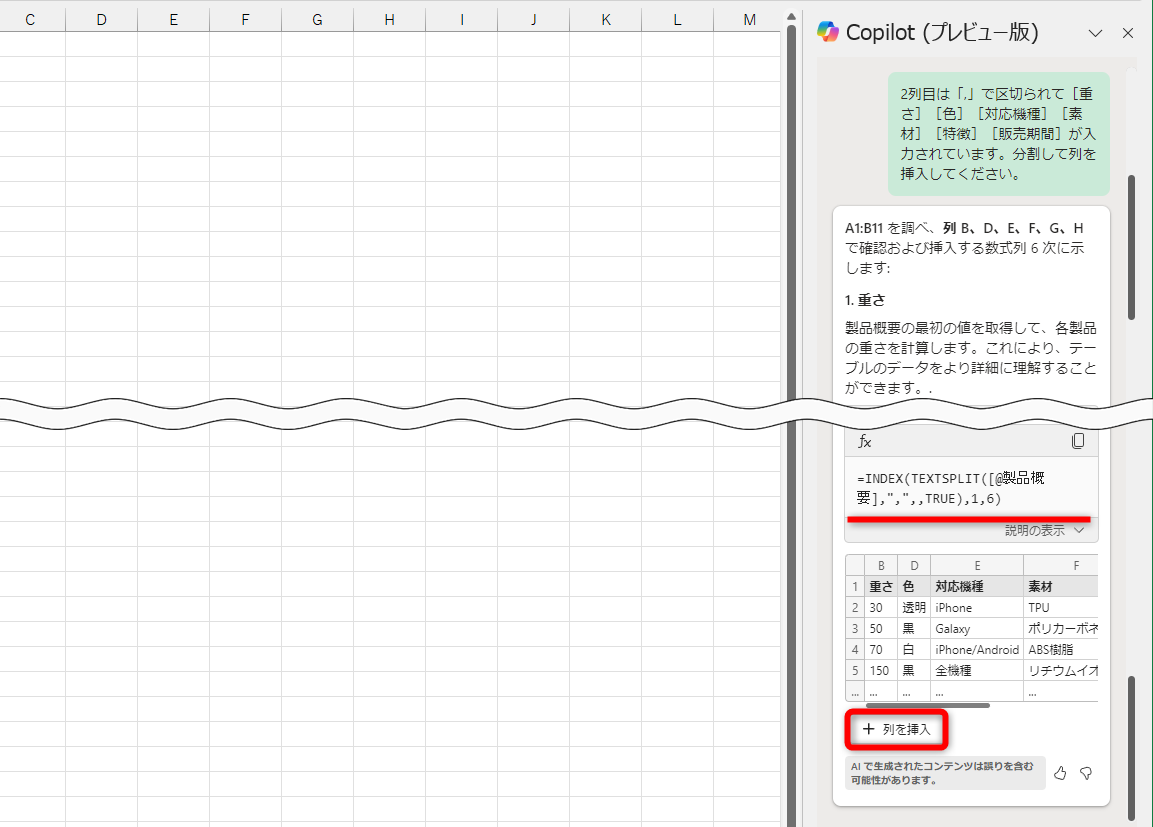Screen dimensions: 1153x827
Task: Click the Galaxy row in the preview table
Action: [x=952, y=628]
